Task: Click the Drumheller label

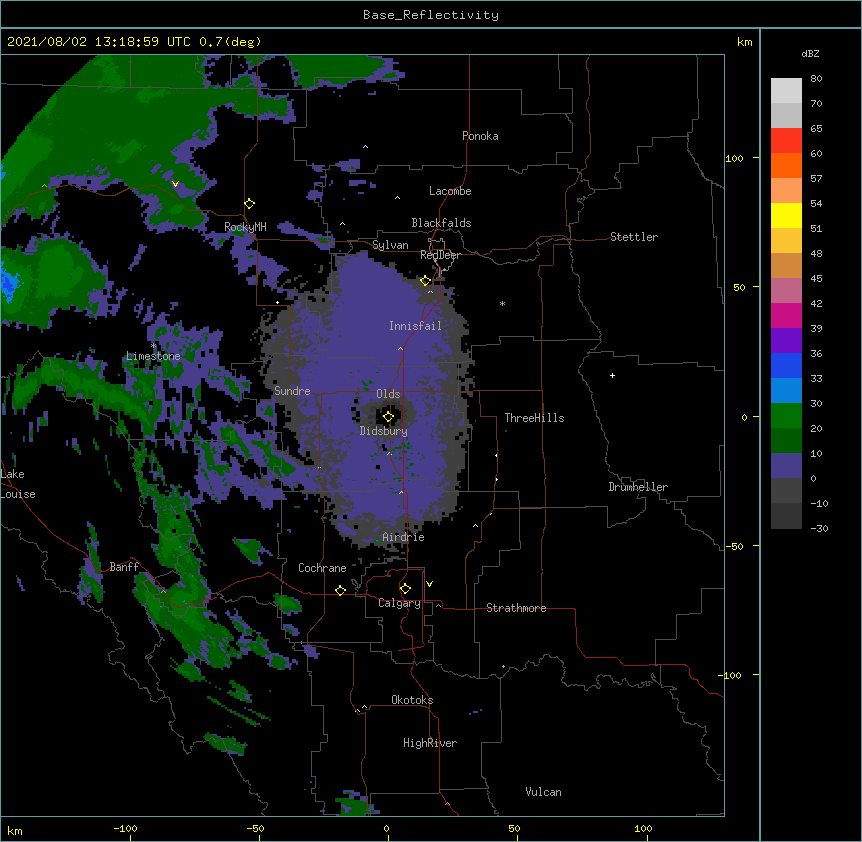Action: pyautogui.click(x=638, y=487)
